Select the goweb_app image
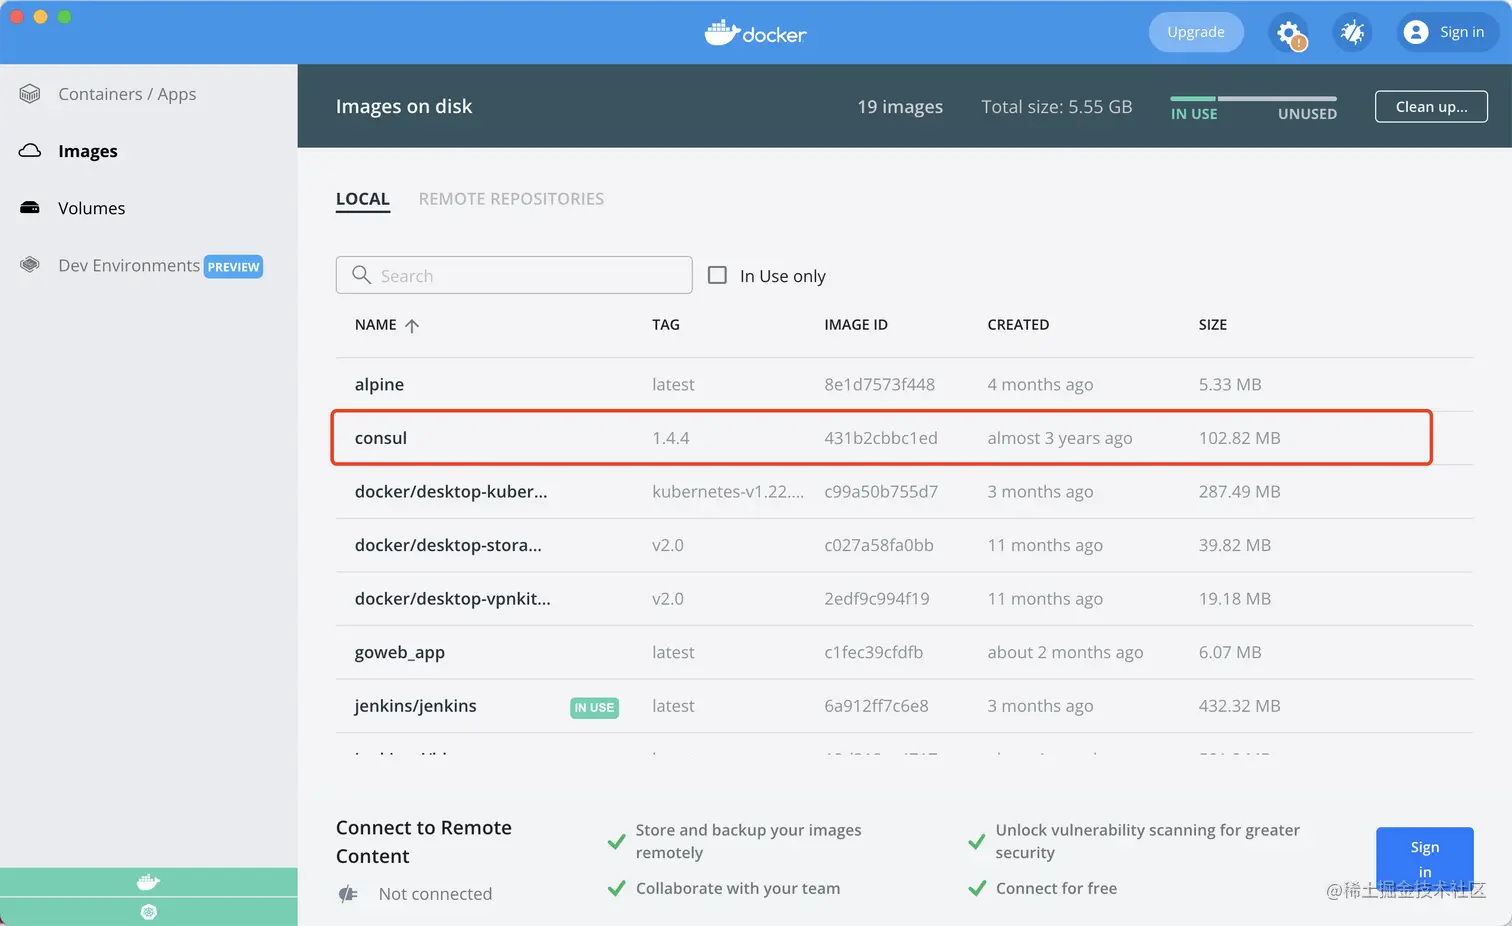The image size is (1512, 926). point(400,653)
